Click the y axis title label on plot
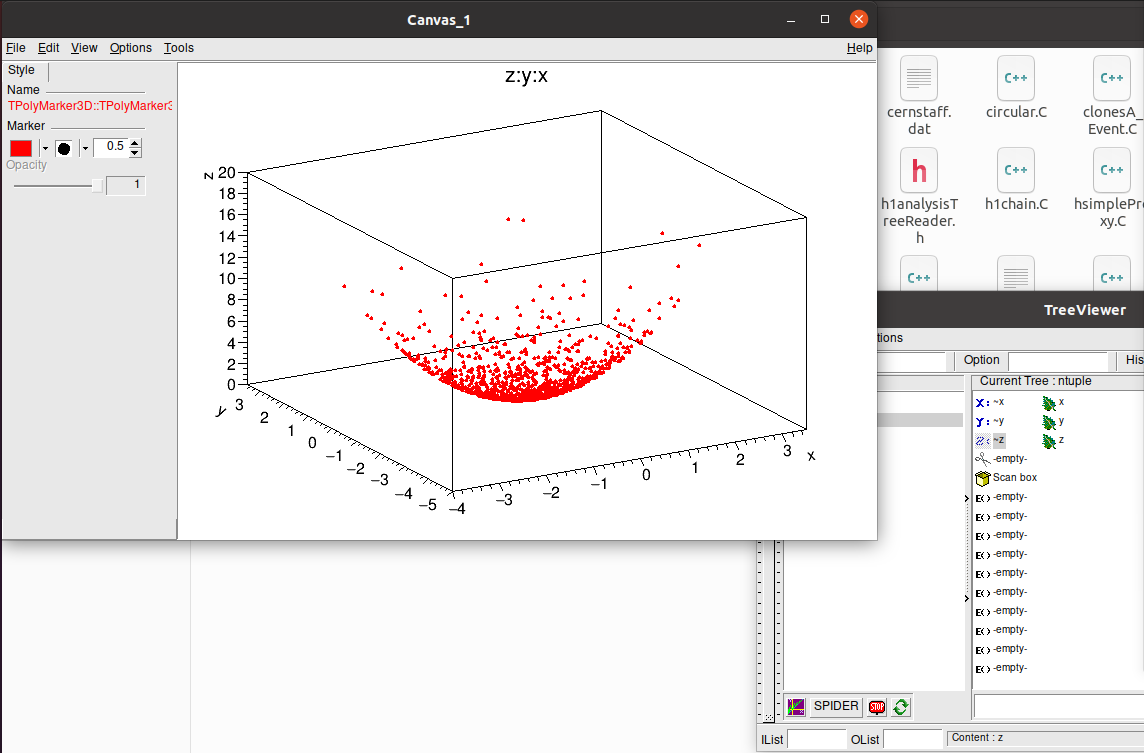The height and width of the screenshot is (753, 1144). pos(221,411)
